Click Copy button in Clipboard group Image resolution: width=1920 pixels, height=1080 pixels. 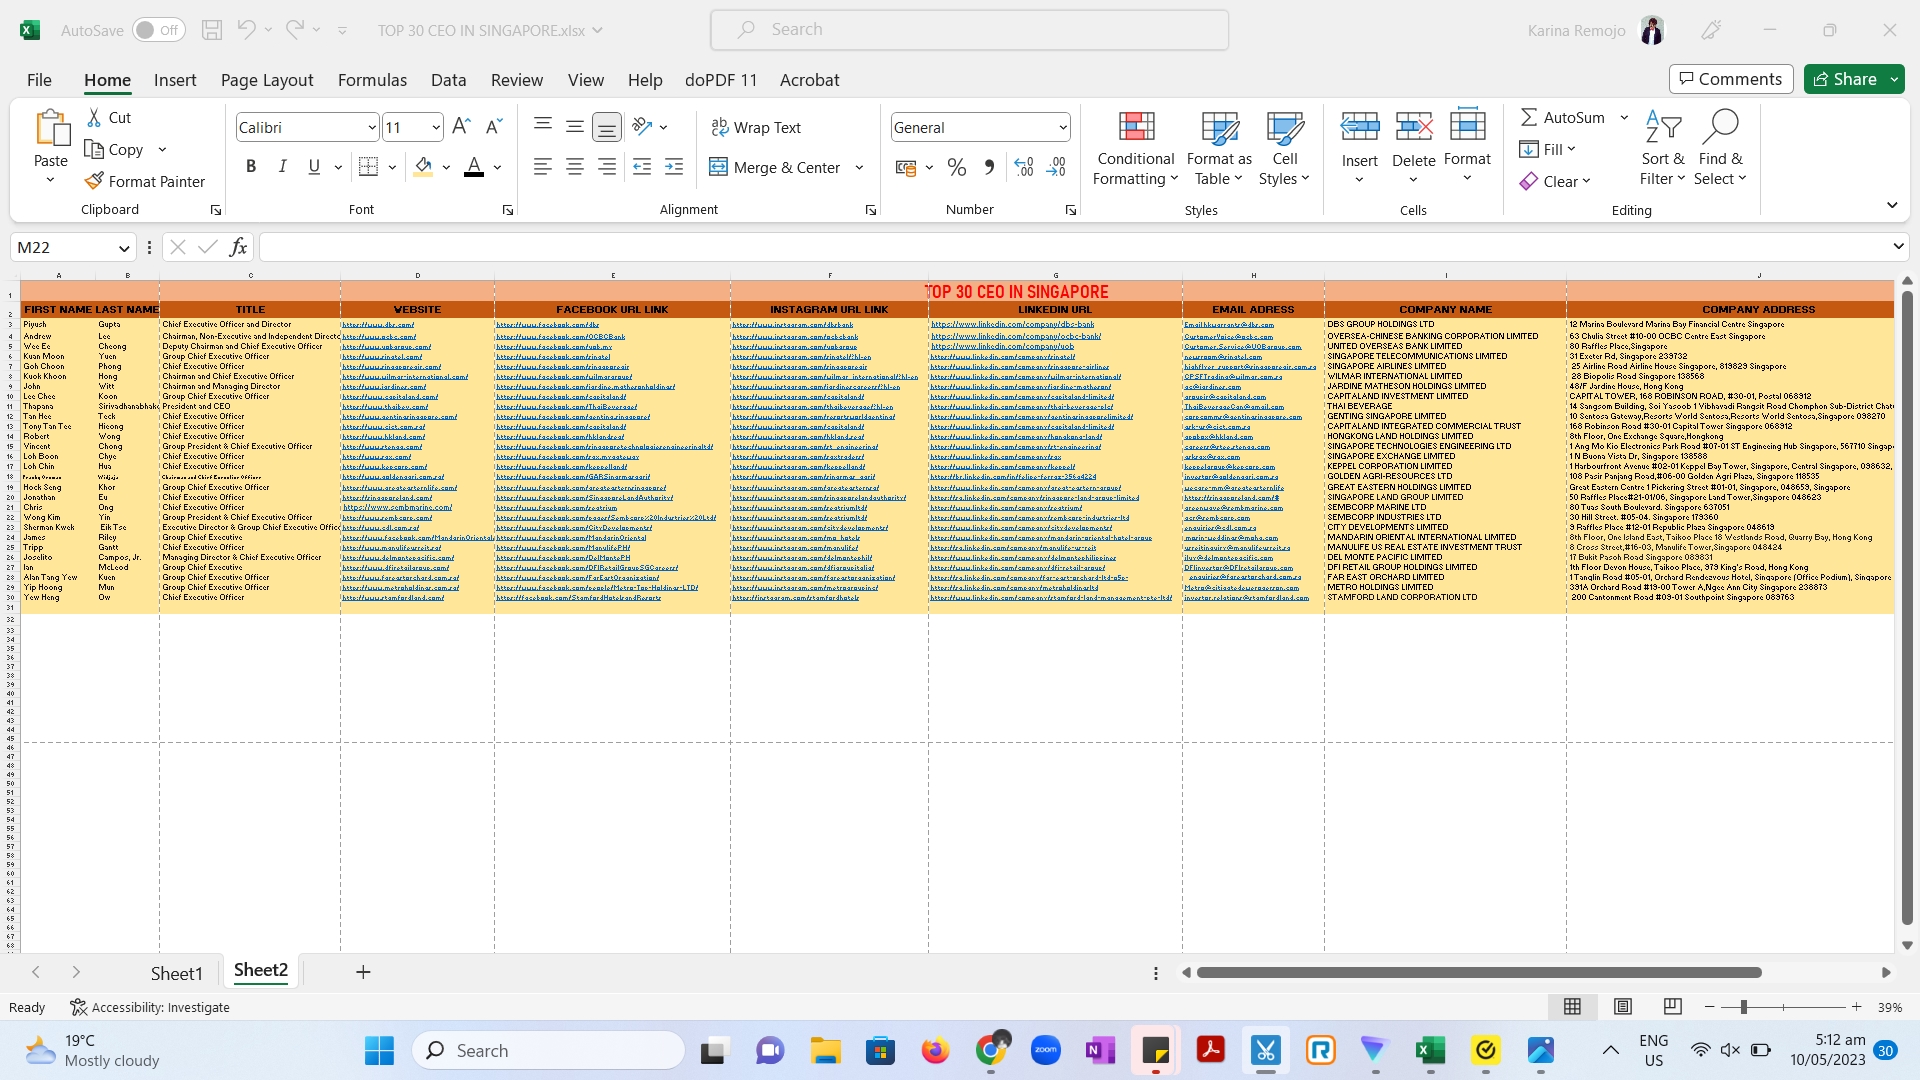pyautogui.click(x=115, y=149)
